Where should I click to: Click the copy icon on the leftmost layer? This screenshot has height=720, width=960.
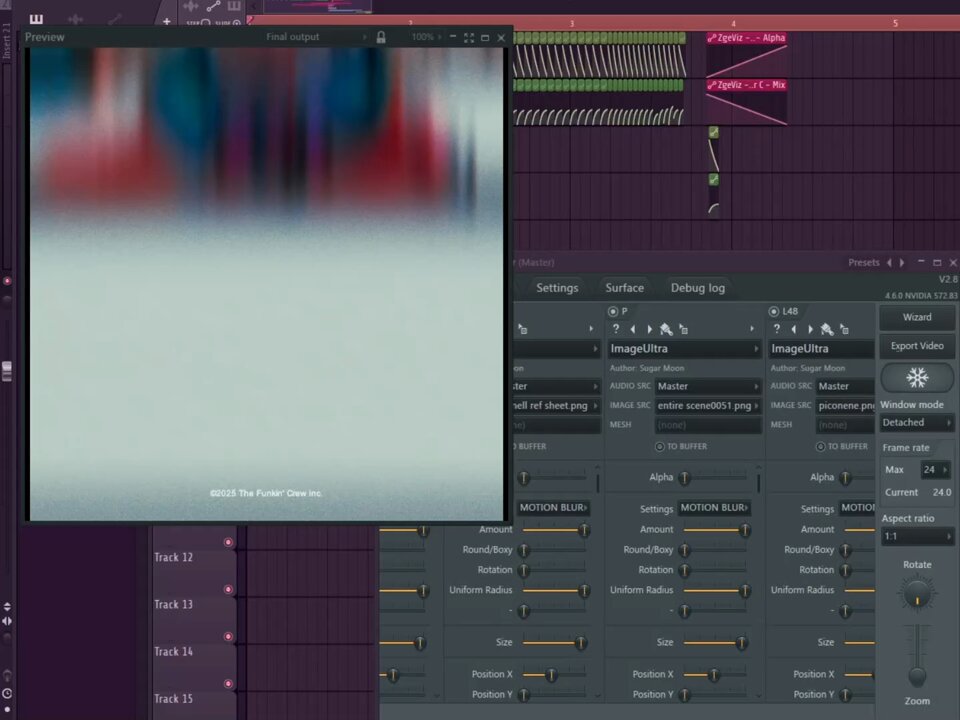(523, 329)
